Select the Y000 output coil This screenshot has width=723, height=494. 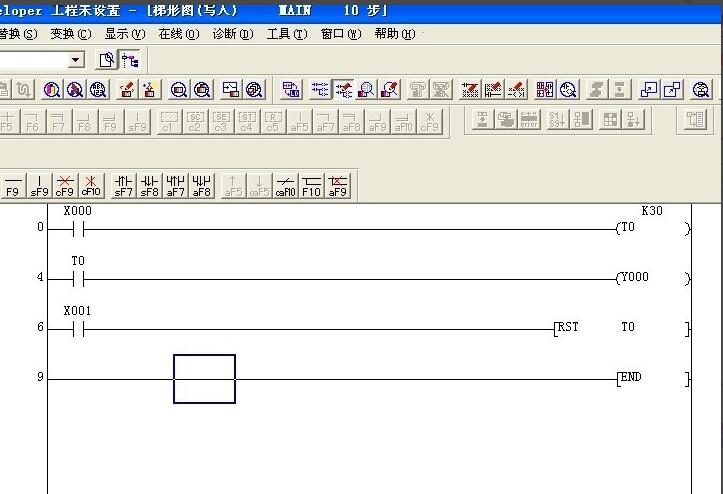(653, 278)
